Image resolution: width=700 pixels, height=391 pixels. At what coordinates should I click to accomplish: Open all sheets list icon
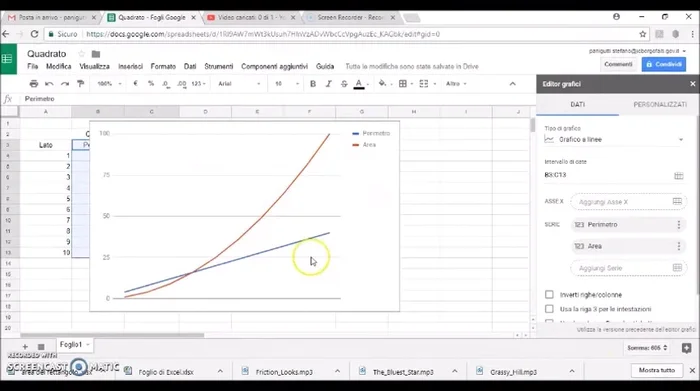coord(41,346)
